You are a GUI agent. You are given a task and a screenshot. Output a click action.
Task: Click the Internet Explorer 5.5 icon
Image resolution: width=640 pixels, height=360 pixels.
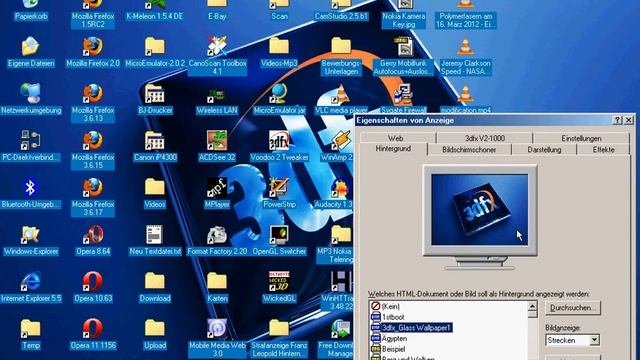(31, 287)
